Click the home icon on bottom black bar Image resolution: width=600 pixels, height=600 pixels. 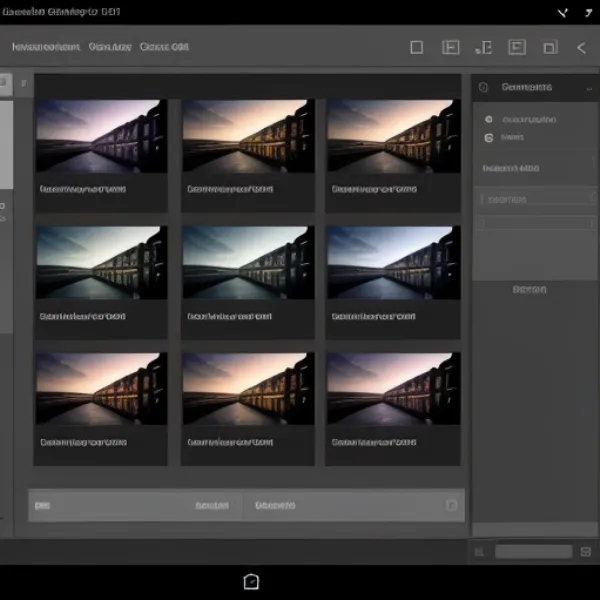click(251, 581)
